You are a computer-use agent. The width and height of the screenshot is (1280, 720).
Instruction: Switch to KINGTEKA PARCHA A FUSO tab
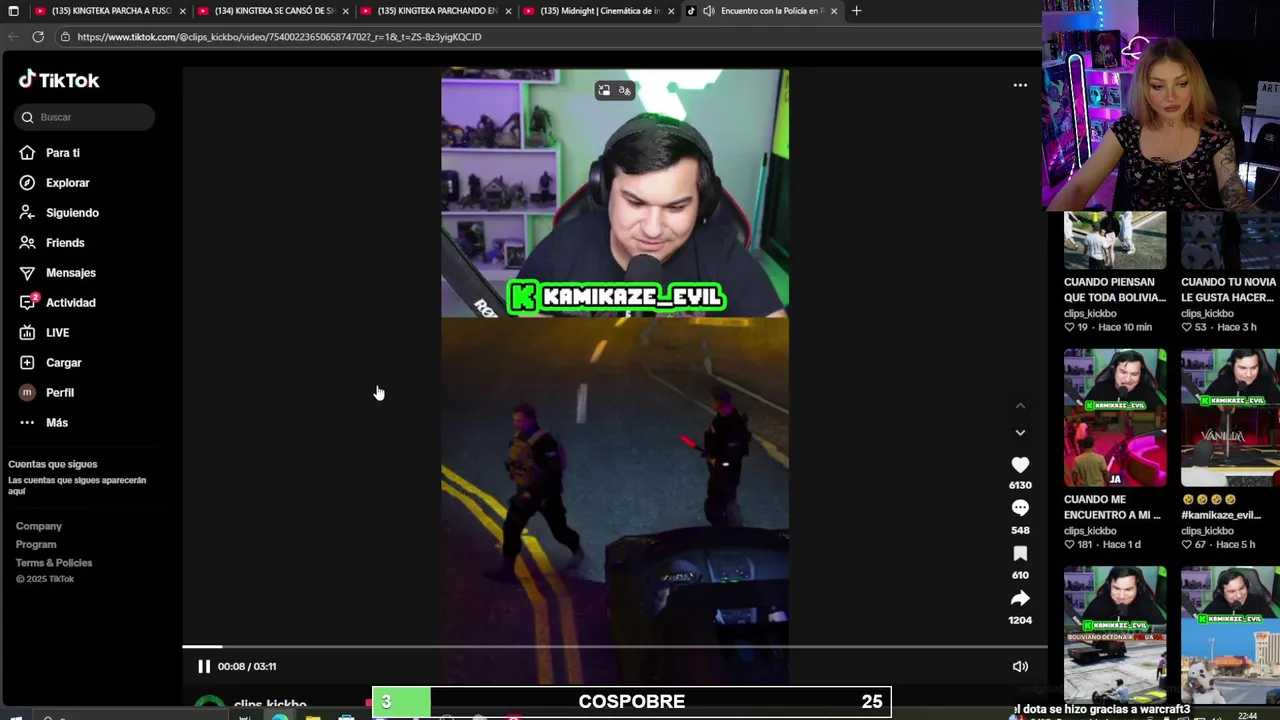point(110,11)
